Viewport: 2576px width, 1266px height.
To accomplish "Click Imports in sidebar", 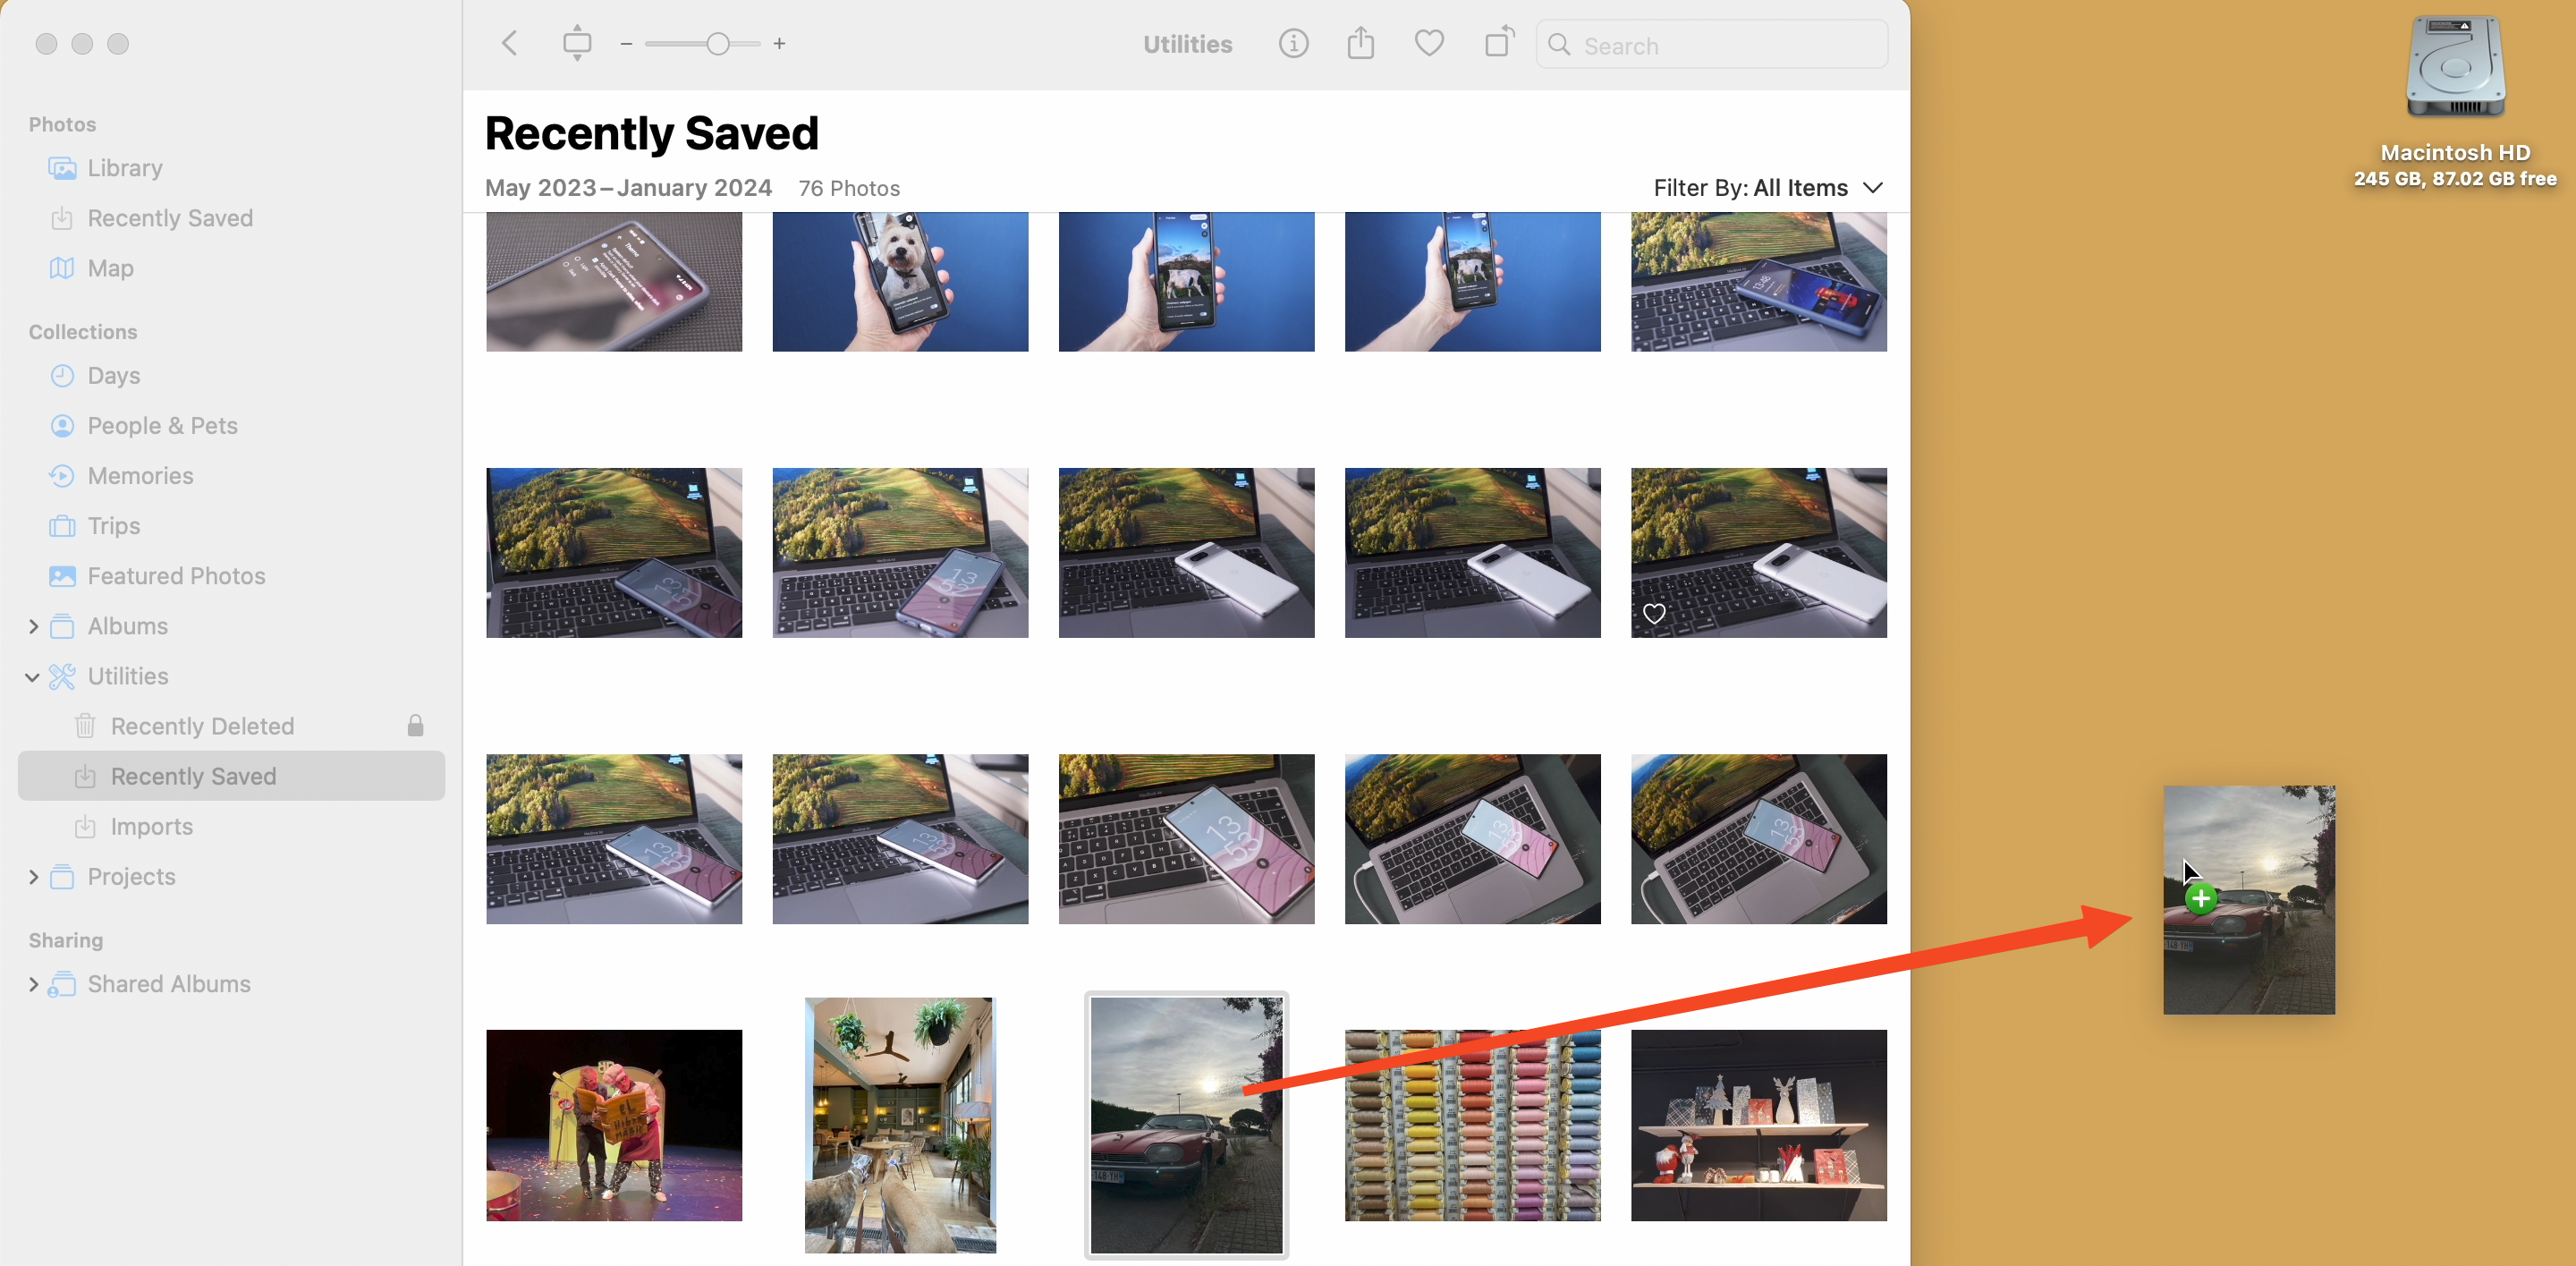I will 148,826.
